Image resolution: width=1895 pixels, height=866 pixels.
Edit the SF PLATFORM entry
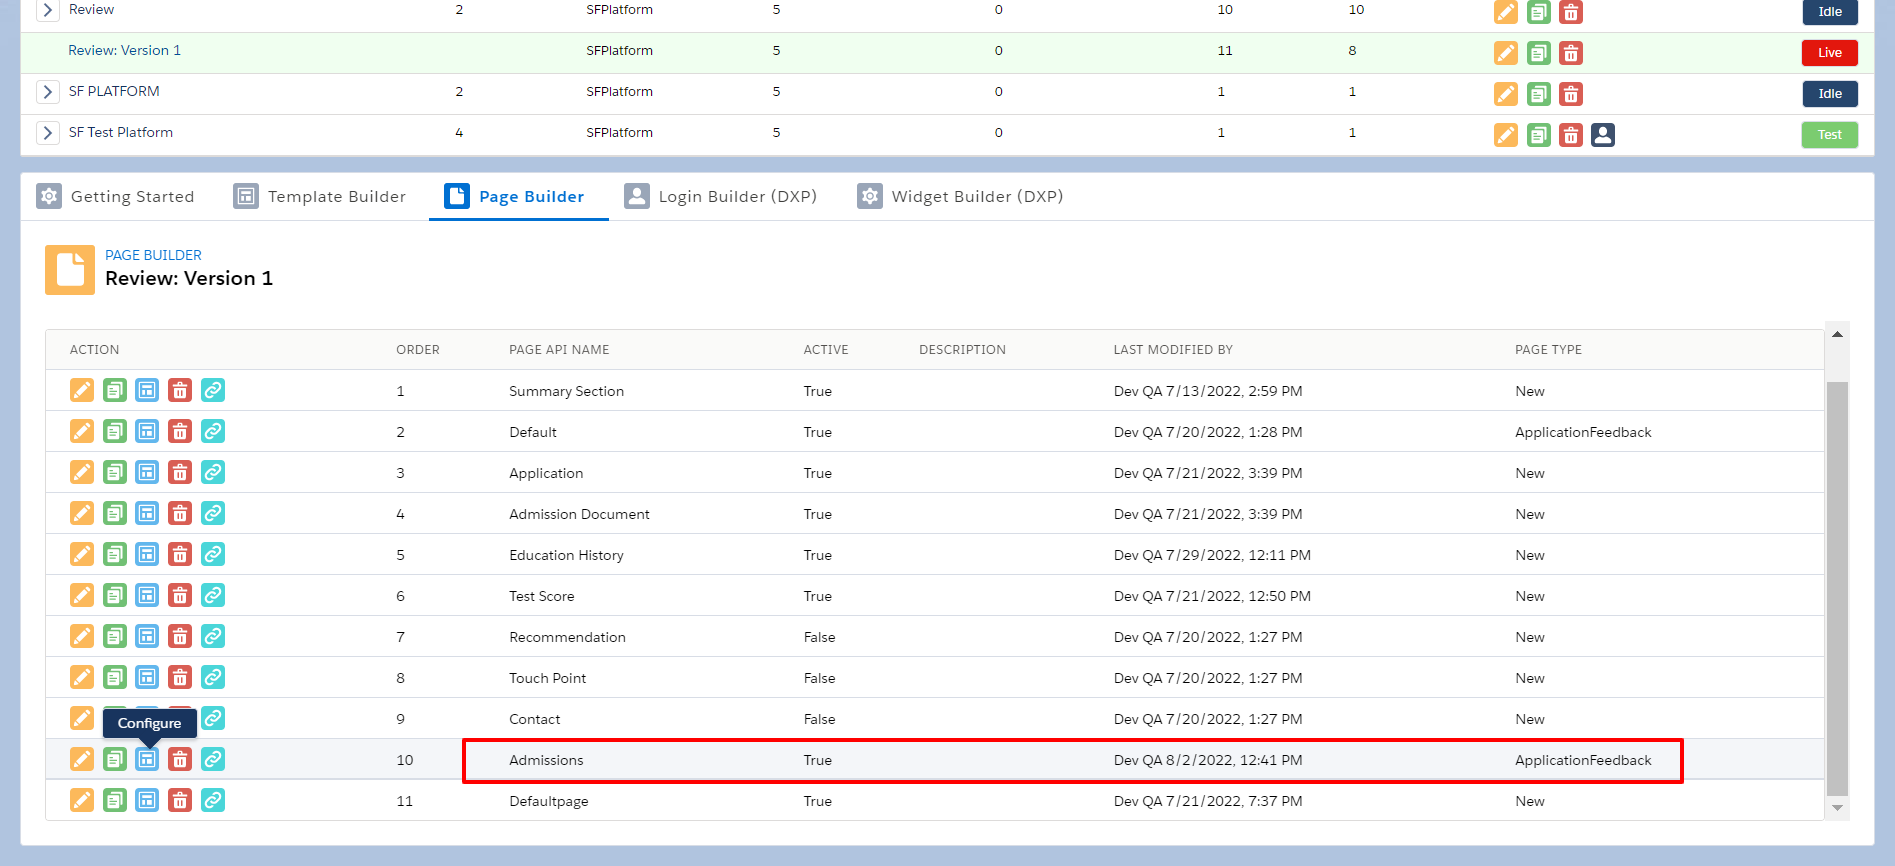pos(1505,94)
